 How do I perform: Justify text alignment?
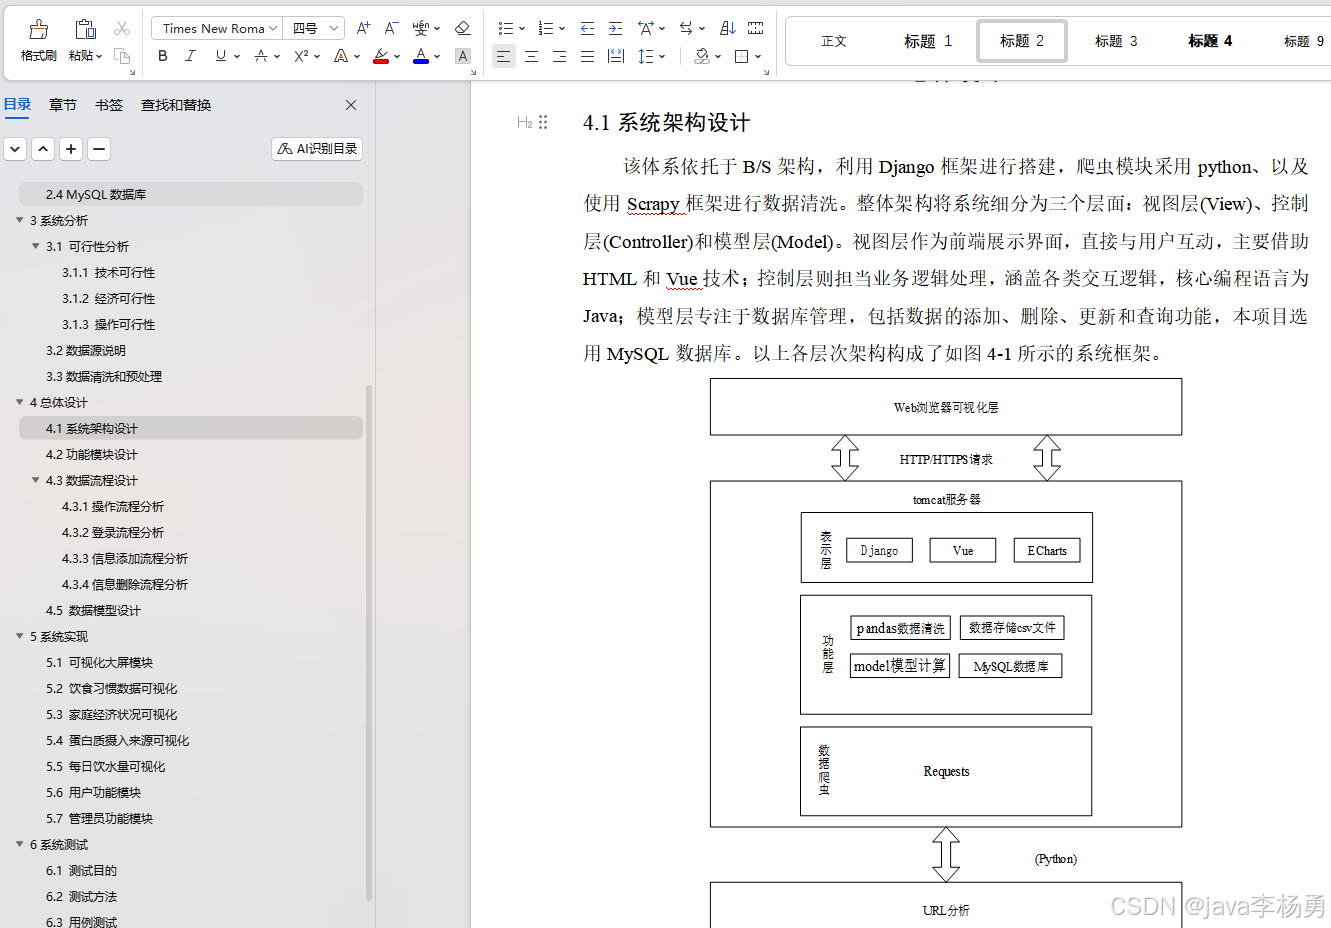[587, 56]
